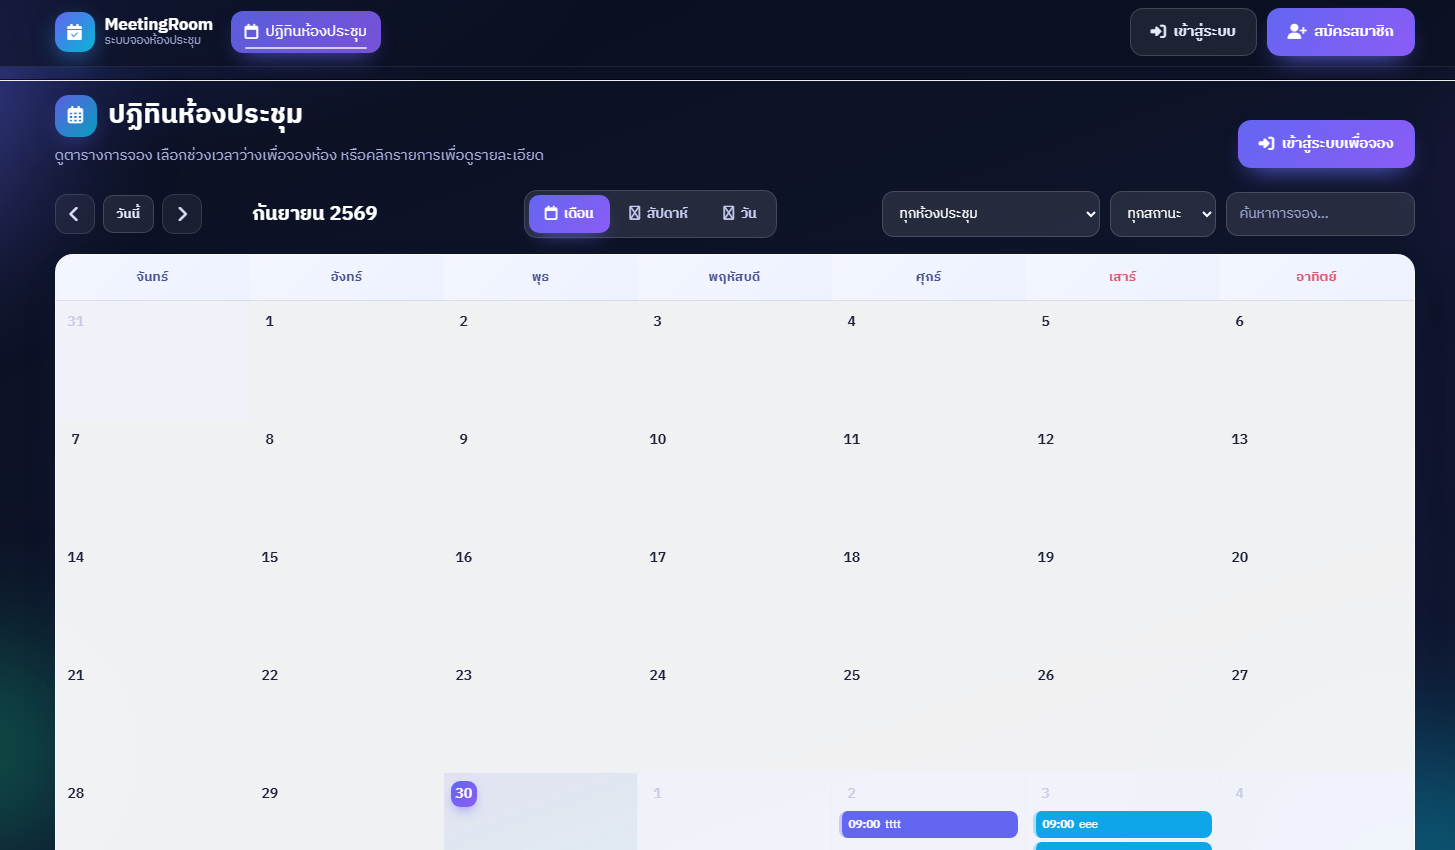Screen dimensions: 1455x850
Task: Select date 15 in the calendar
Action: [270, 557]
